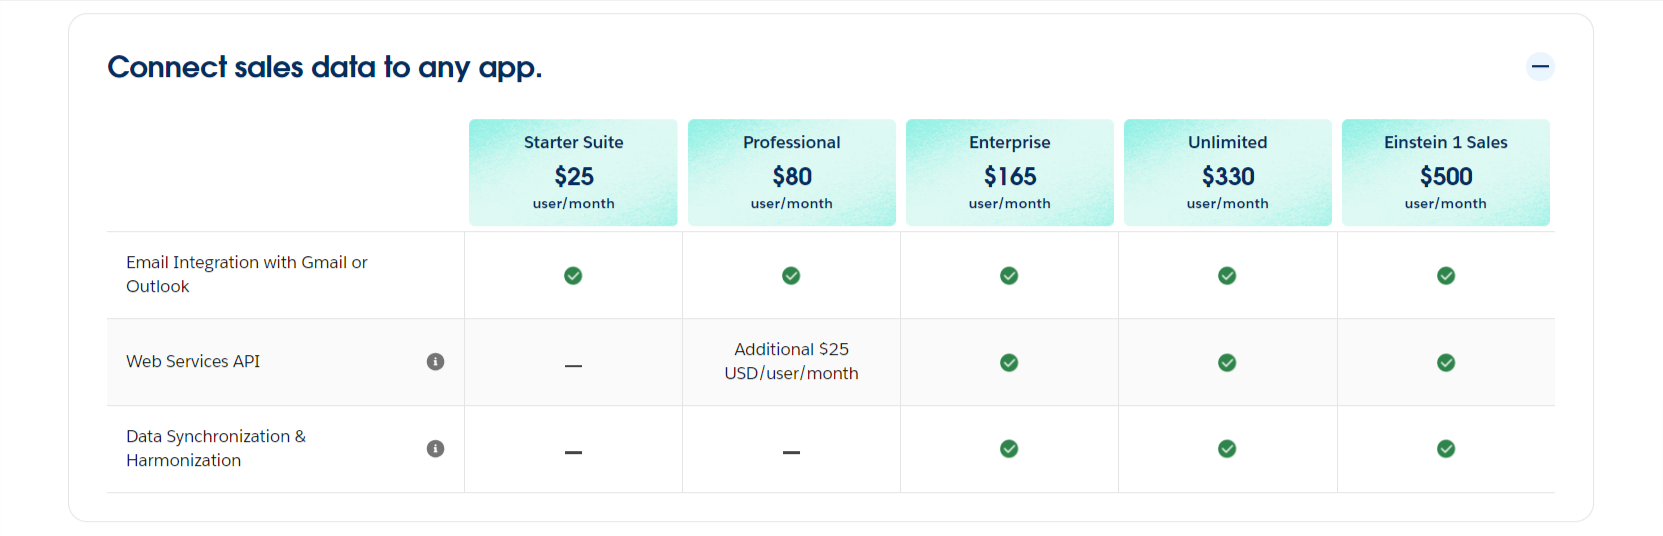Open info icon for Data Synchronization & Harmonization

435,449
